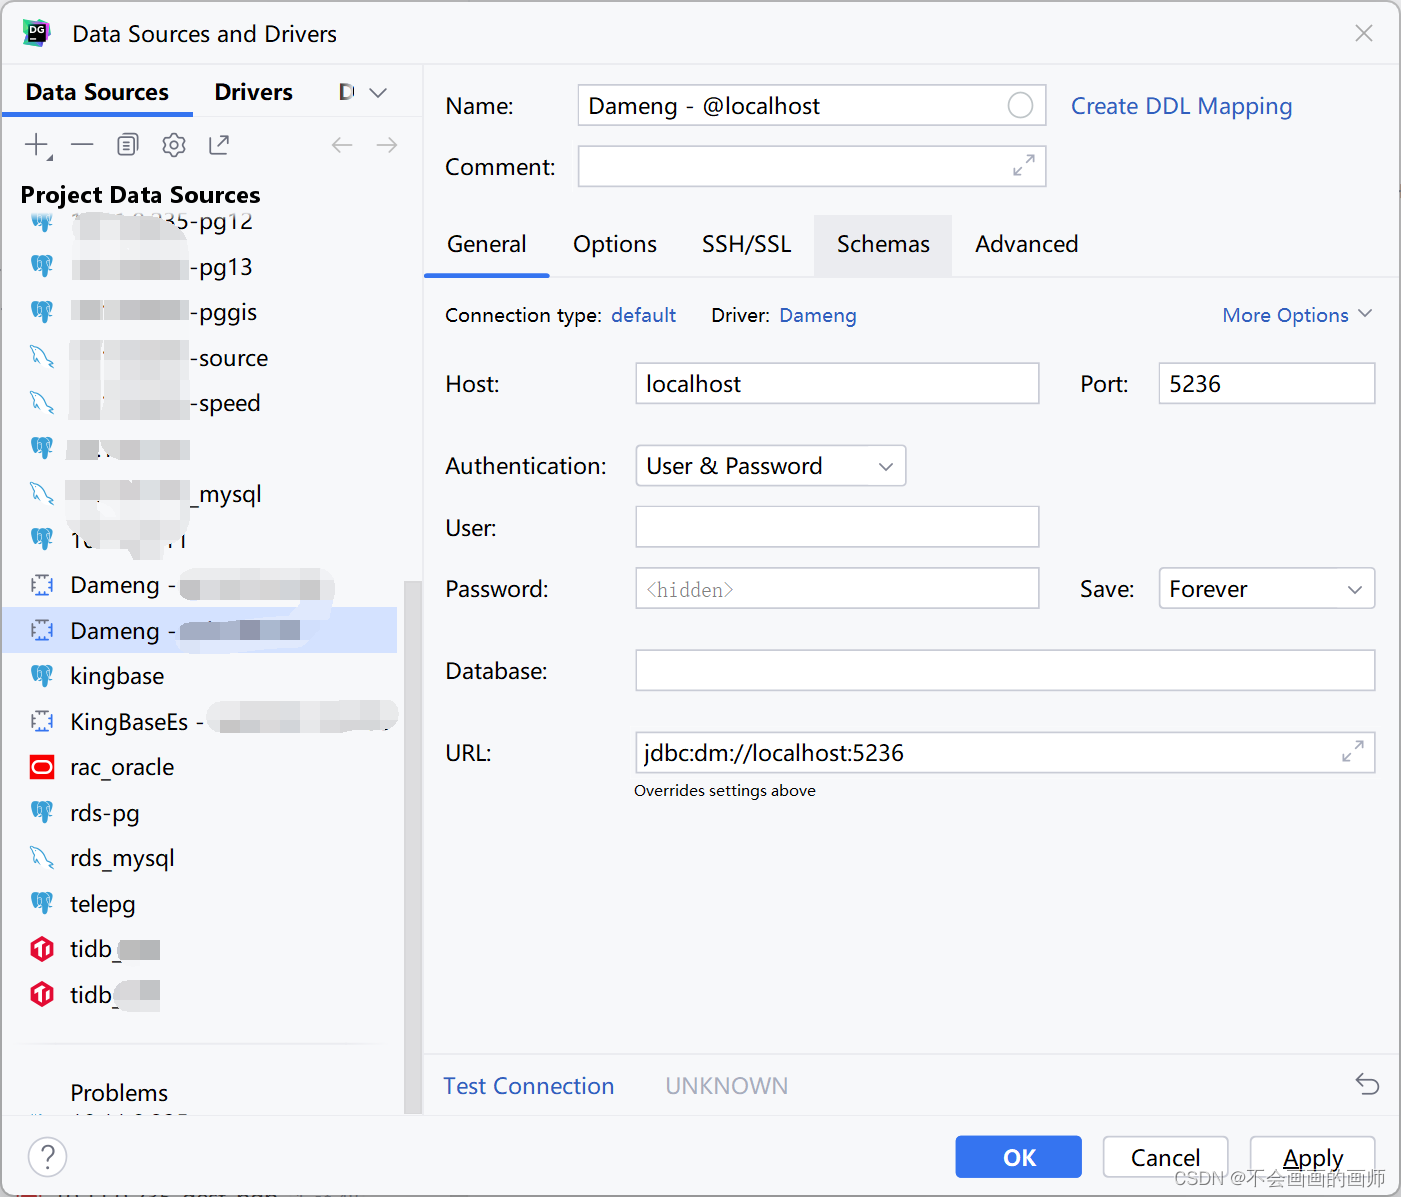Switch to the Data Sources tab

pyautogui.click(x=97, y=92)
